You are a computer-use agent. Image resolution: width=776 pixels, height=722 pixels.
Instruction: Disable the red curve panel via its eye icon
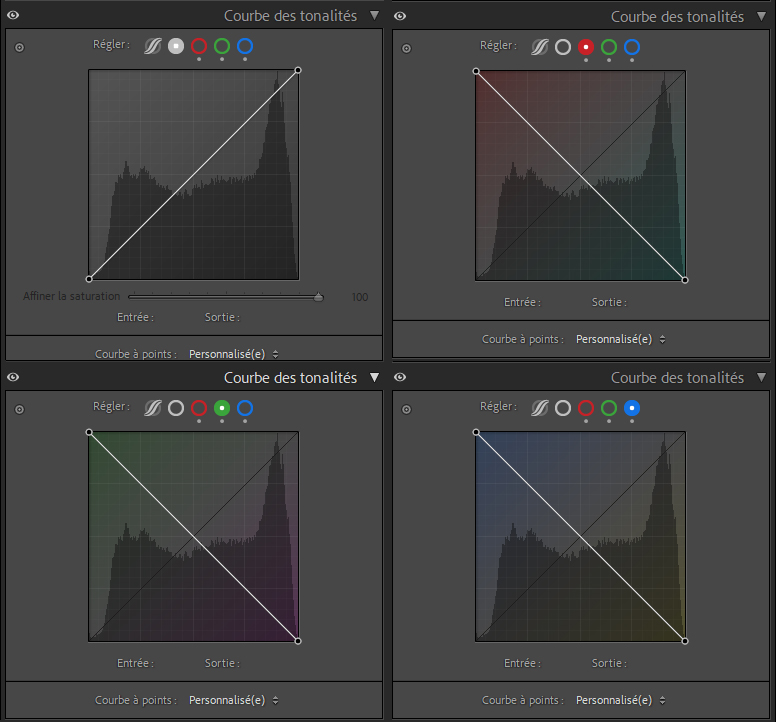pyautogui.click(x=400, y=16)
